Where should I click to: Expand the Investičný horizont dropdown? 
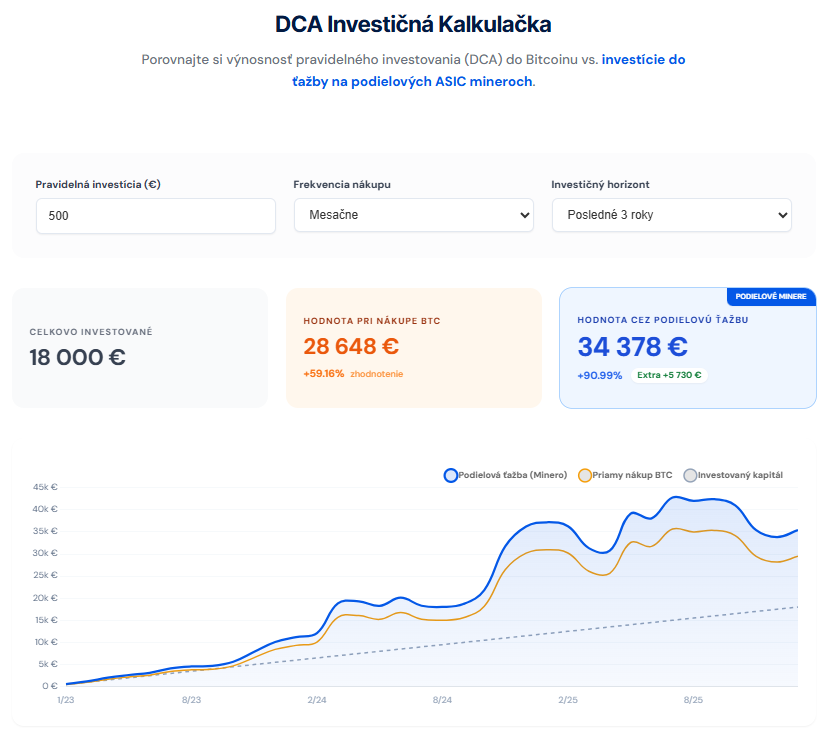click(x=671, y=215)
